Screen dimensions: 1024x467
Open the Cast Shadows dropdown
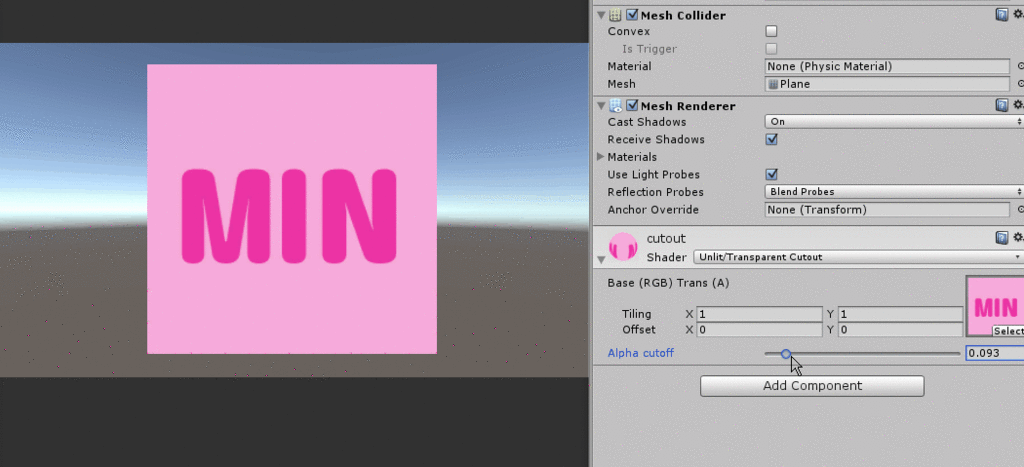(x=893, y=121)
